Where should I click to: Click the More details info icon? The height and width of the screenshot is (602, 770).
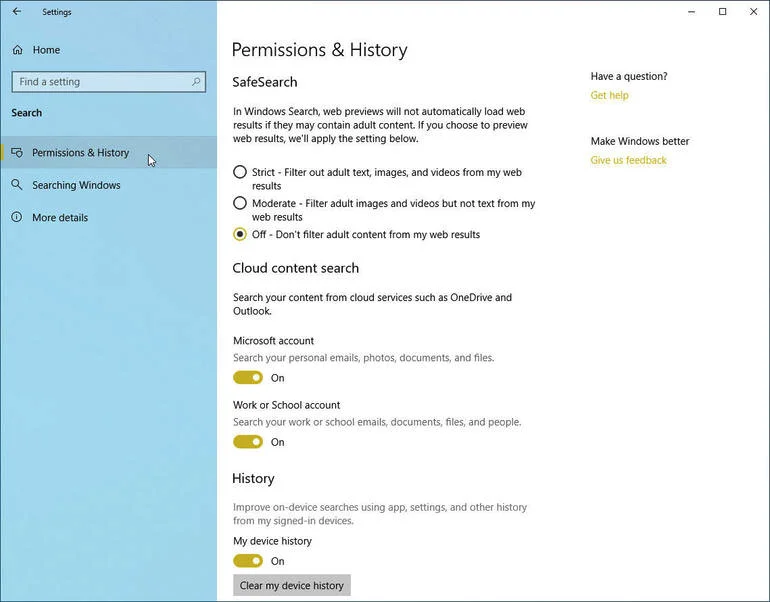pos(17,217)
